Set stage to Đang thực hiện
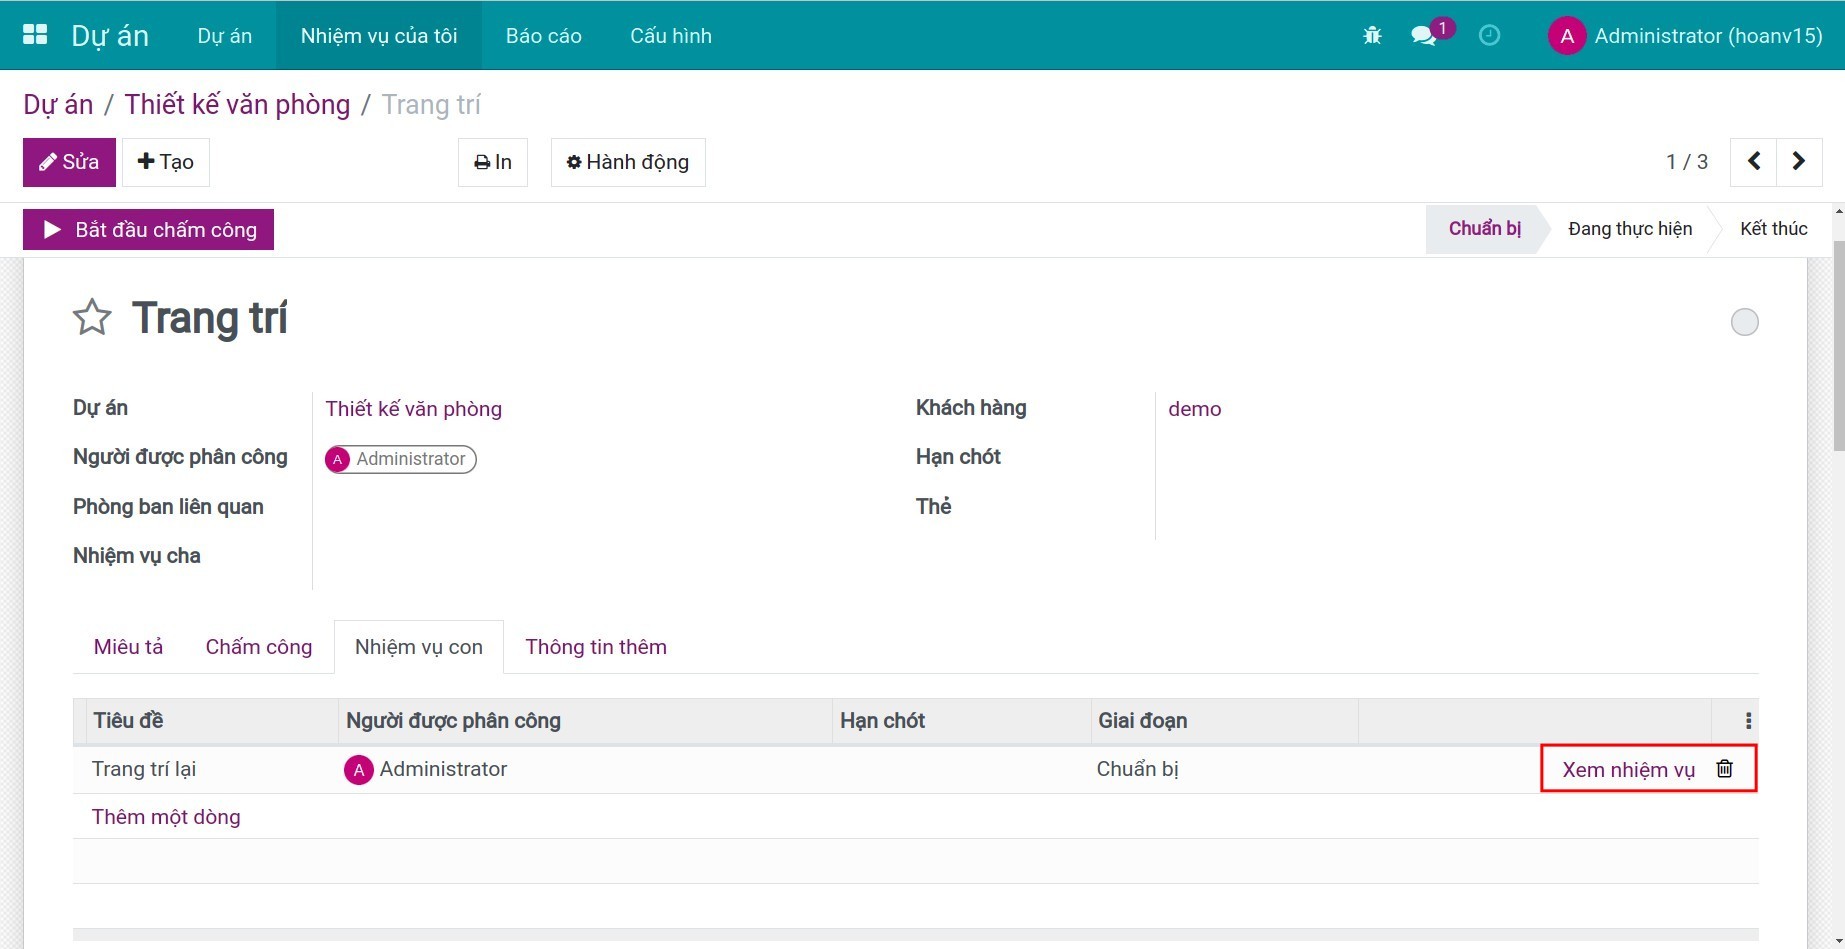The width and height of the screenshot is (1845, 949). [1629, 229]
